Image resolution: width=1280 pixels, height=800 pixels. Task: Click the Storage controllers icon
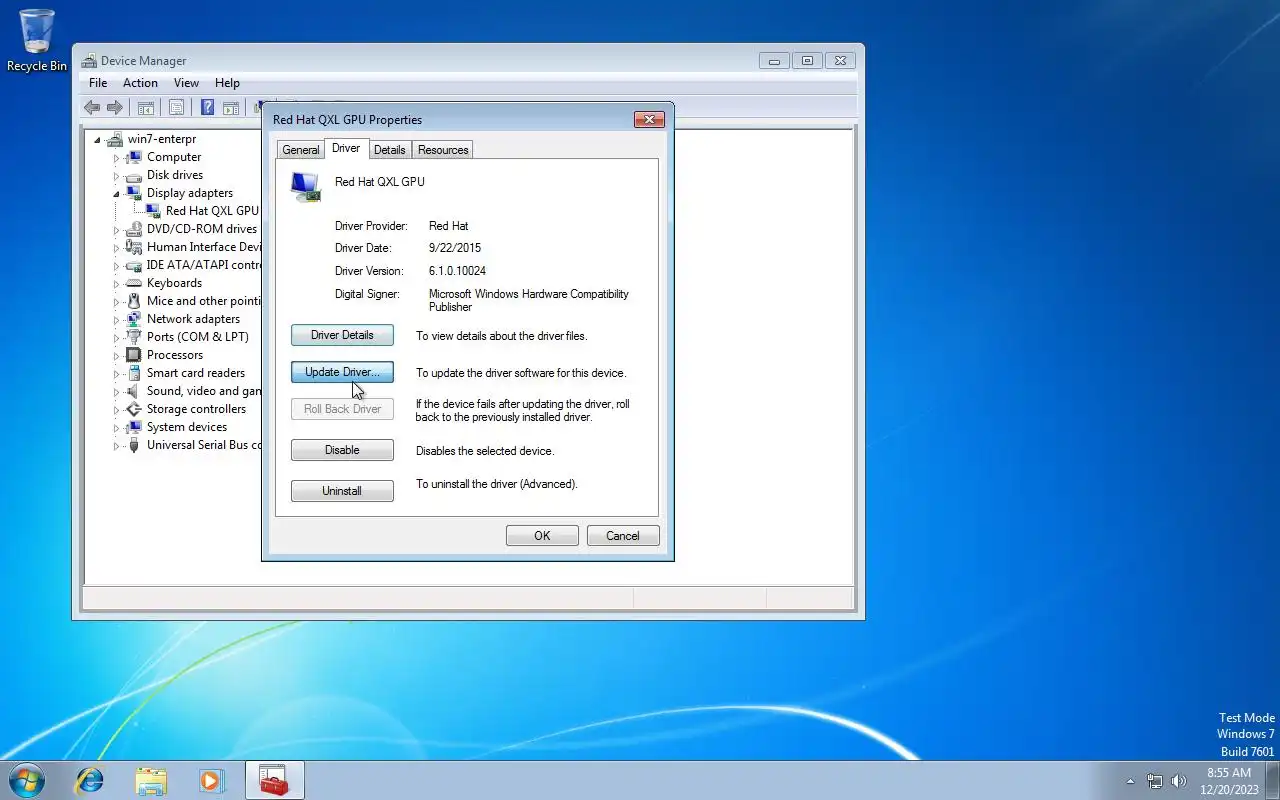[x=134, y=409]
